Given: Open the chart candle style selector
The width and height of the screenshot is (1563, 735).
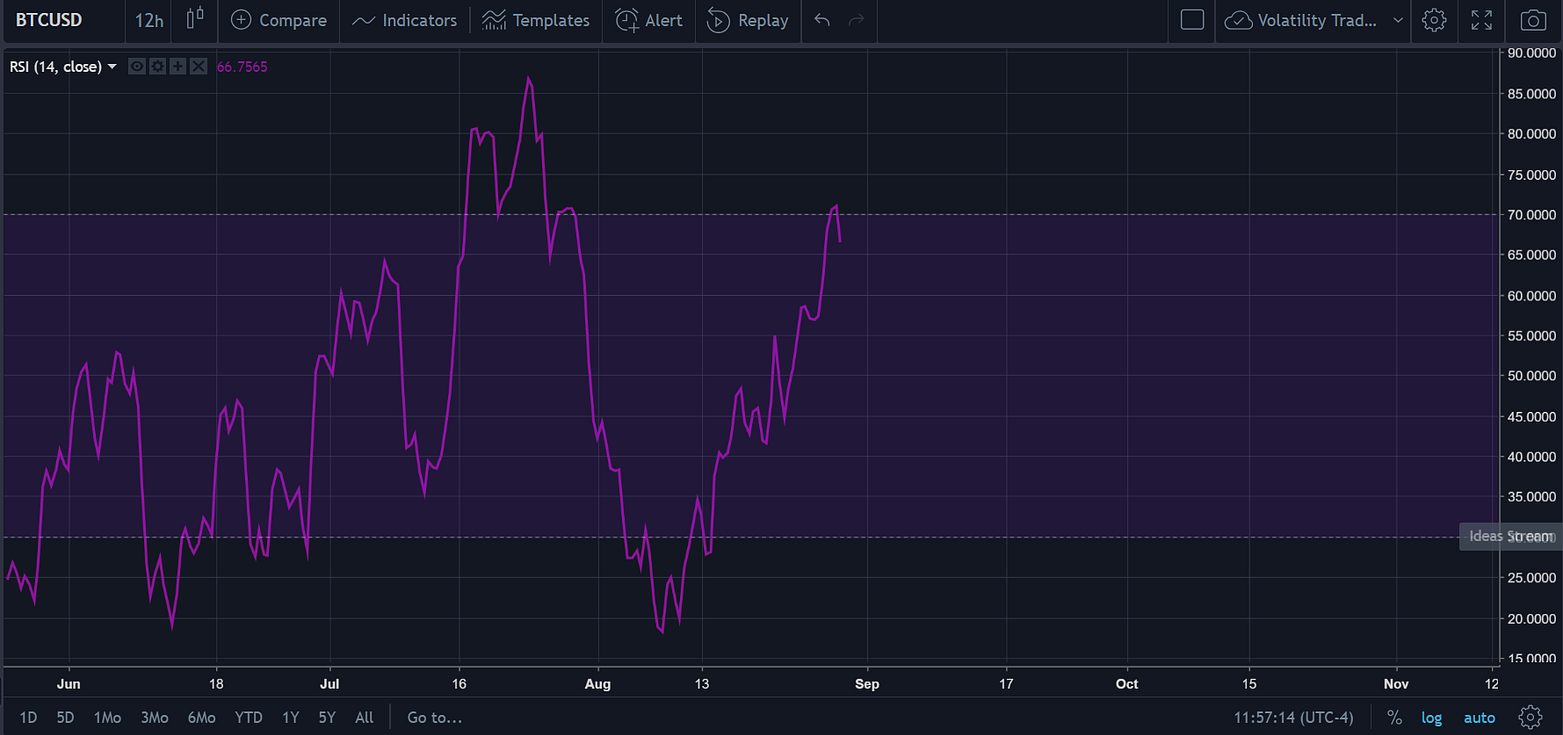Looking at the screenshot, I should tap(195, 19).
